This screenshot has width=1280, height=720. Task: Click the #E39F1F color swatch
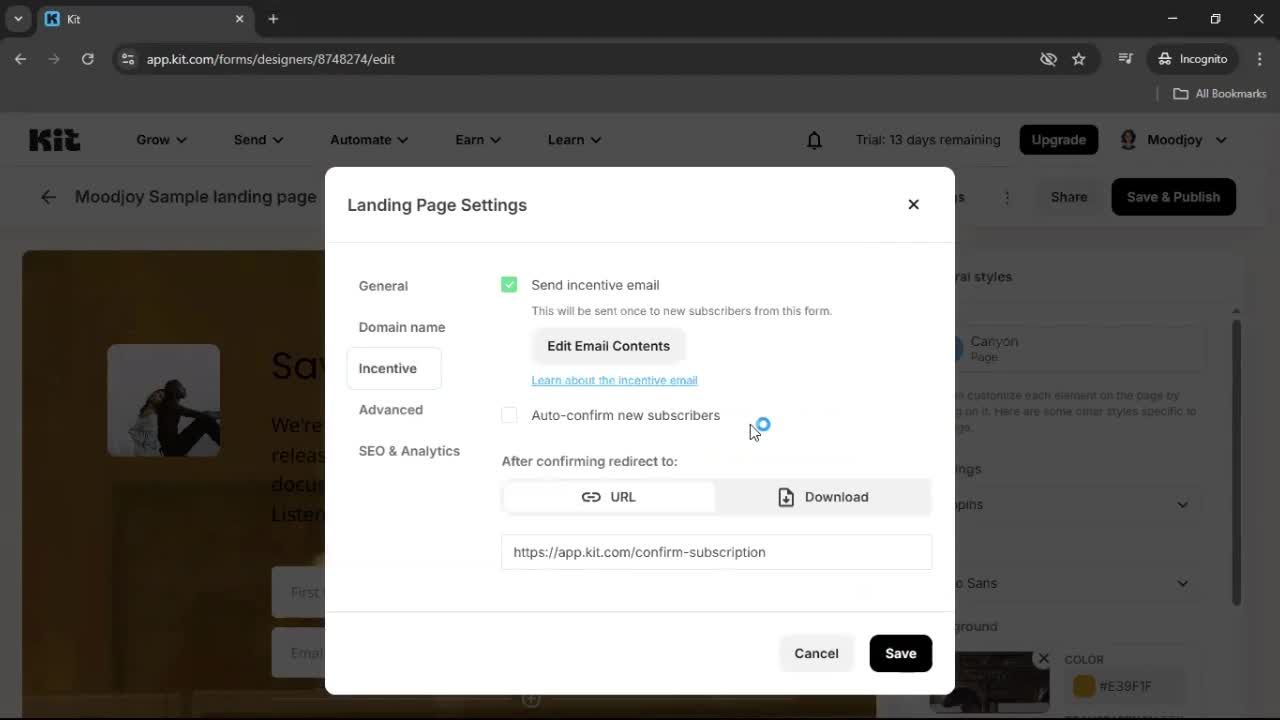click(1084, 686)
